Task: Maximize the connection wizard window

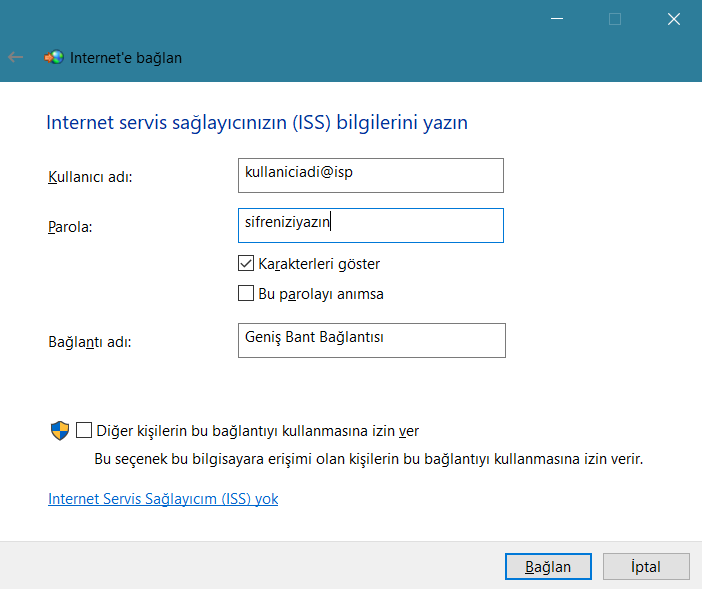Action: click(x=615, y=19)
